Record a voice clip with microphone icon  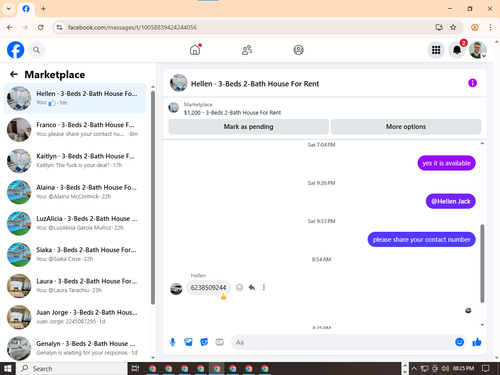pos(173,342)
